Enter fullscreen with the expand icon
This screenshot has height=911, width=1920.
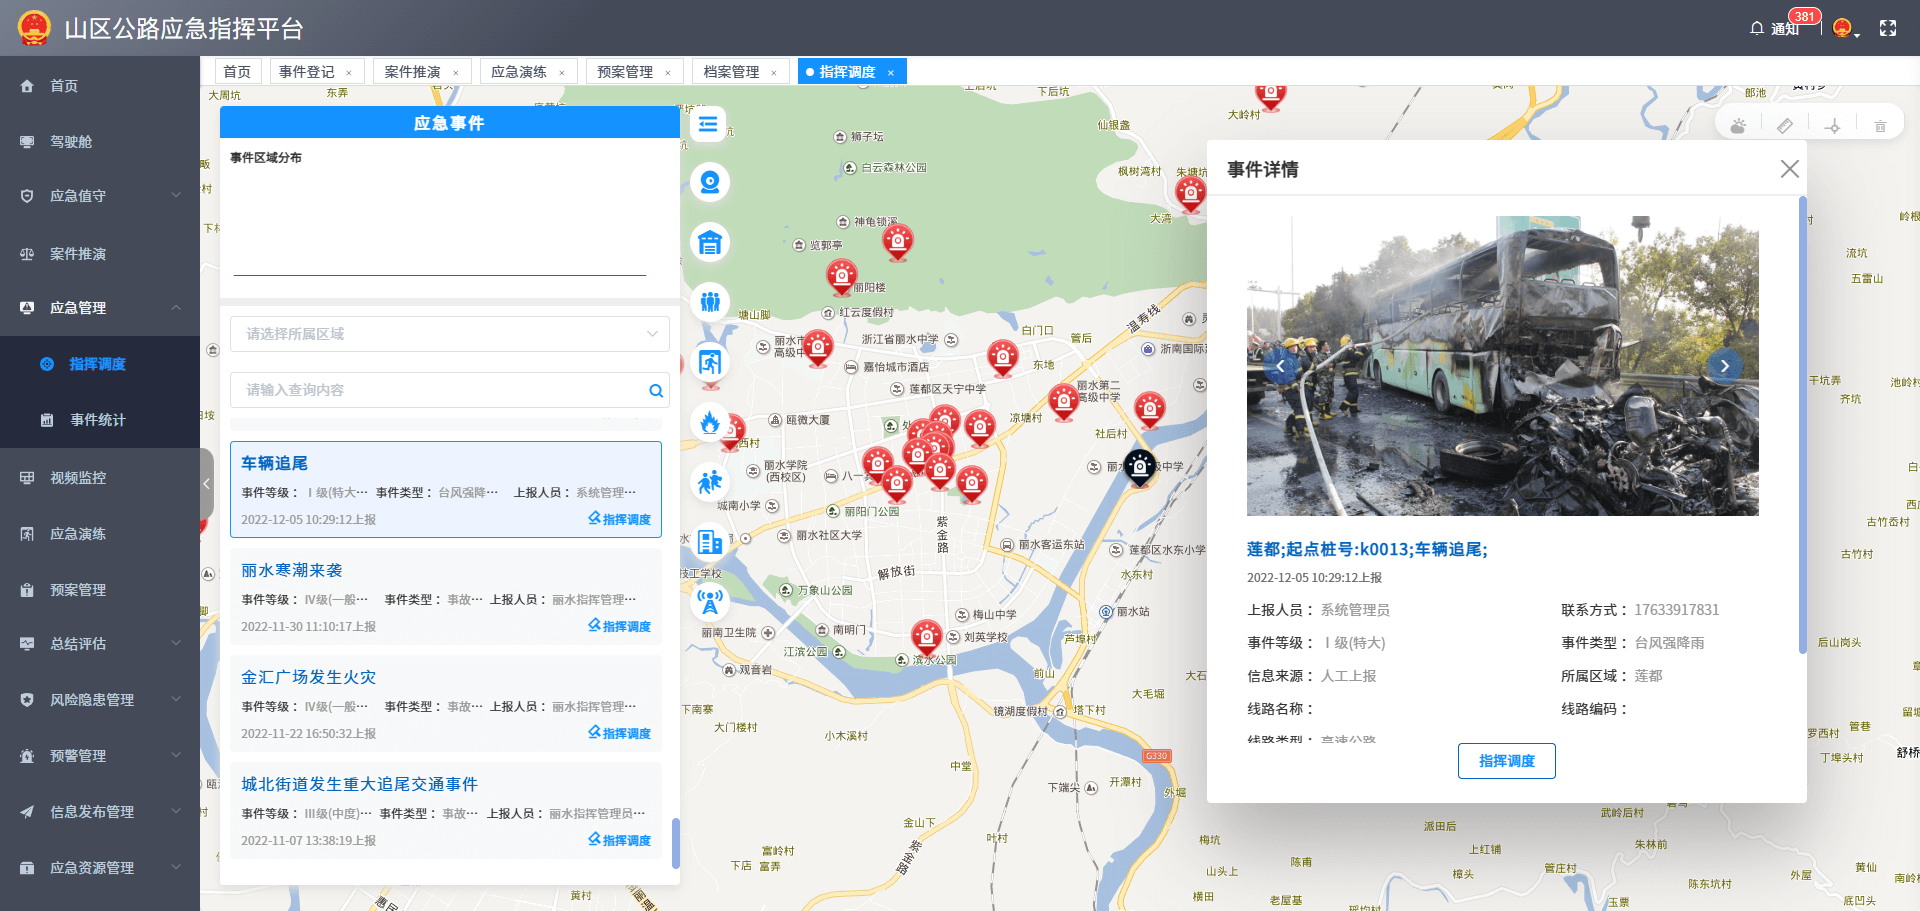(1888, 29)
